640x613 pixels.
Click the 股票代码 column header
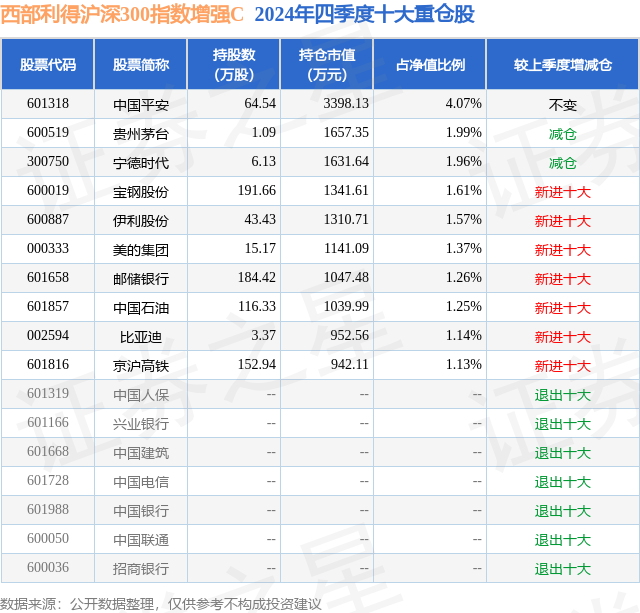(48, 65)
